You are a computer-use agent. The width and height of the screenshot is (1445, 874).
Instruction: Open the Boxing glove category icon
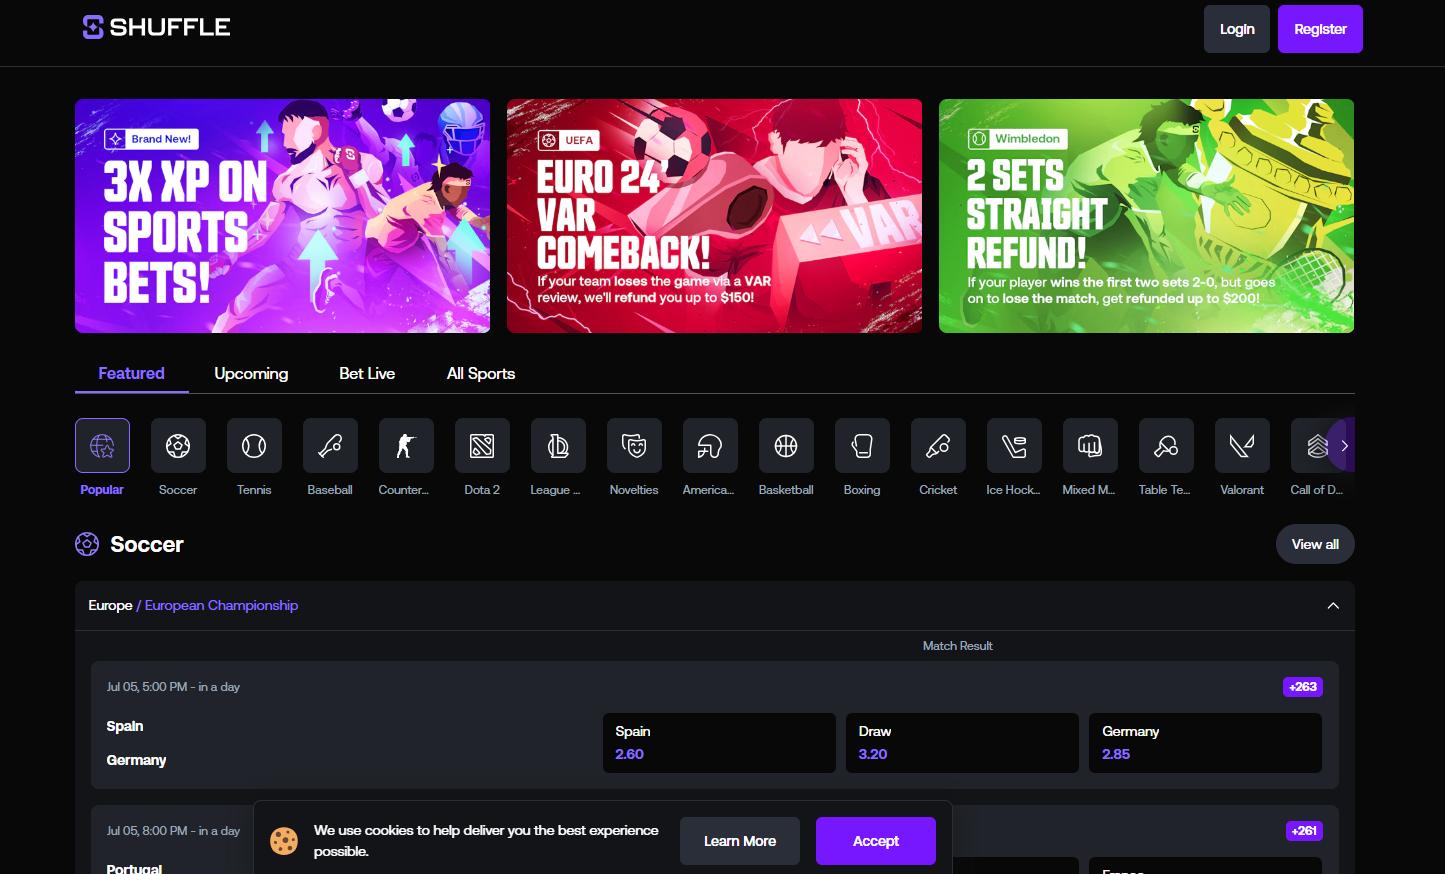pos(862,445)
